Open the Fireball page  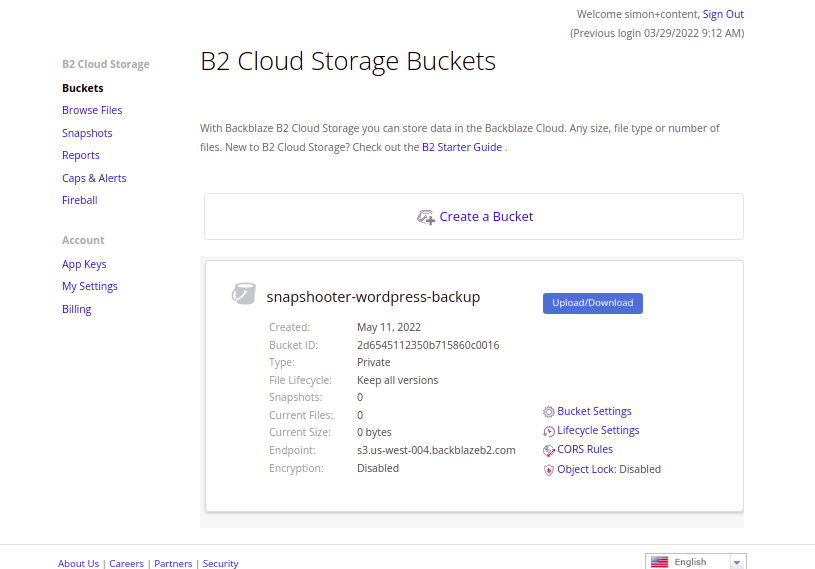click(x=80, y=200)
